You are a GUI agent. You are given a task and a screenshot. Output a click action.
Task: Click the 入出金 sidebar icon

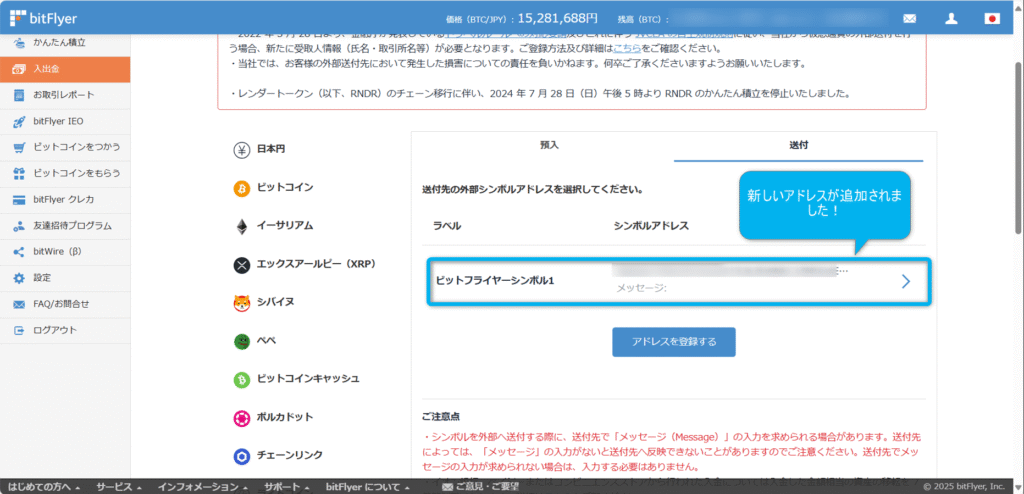(20, 69)
